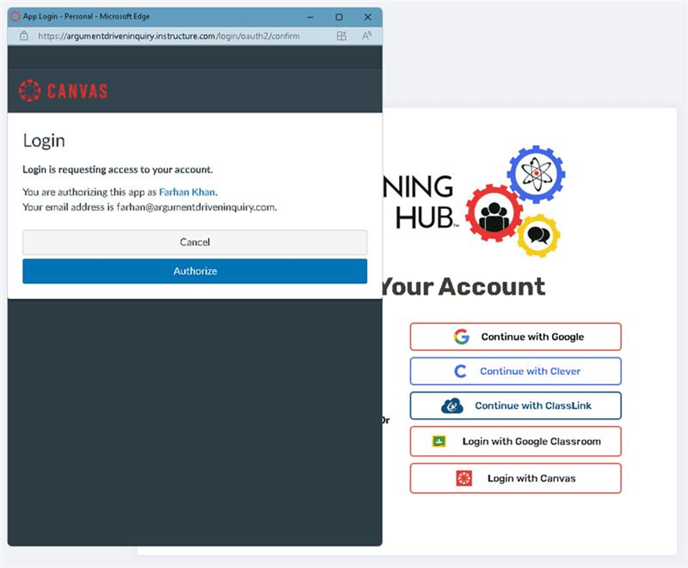Screen dimensions: 688x568
Task: Click the yellow chat bubbles gear icon
Action: pos(538,236)
